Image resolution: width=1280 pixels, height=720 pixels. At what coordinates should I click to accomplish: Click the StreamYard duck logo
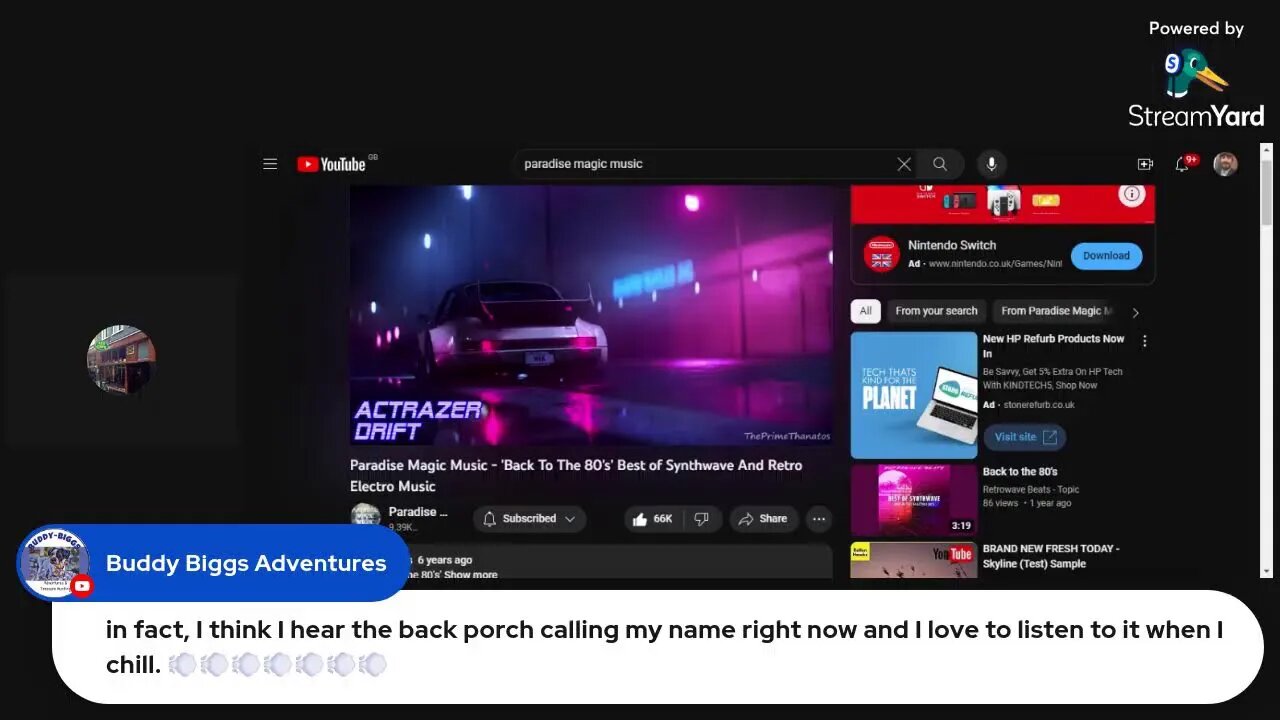[x=1196, y=73]
